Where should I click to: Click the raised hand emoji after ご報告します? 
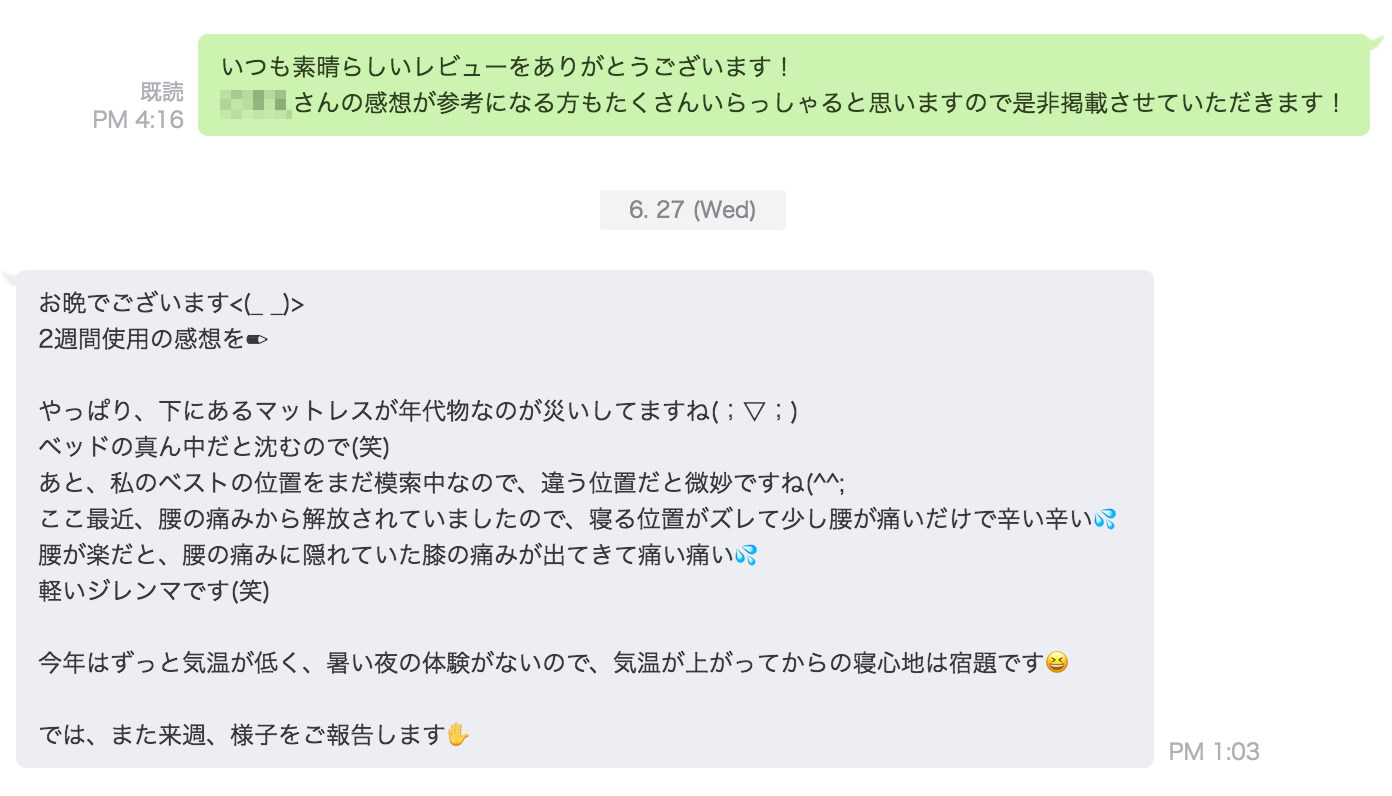pos(457,735)
